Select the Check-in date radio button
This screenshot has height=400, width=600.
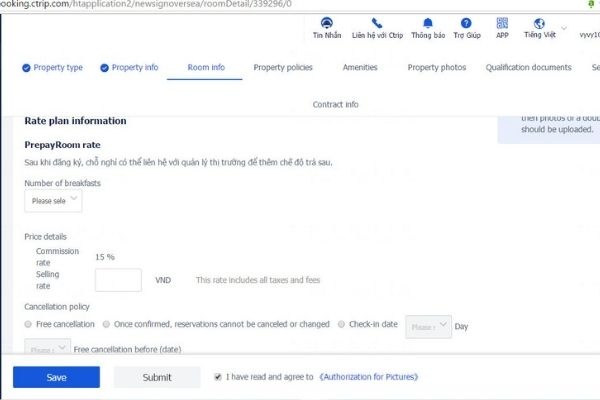point(341,324)
